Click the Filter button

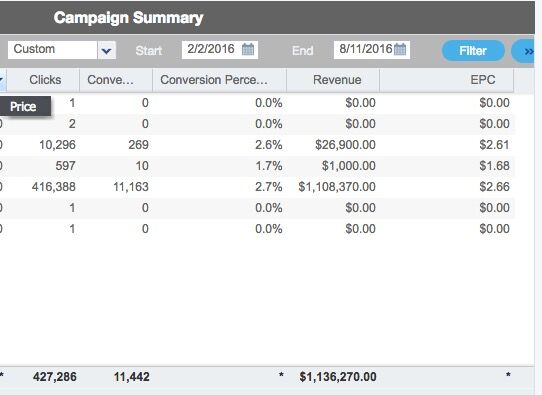point(473,51)
